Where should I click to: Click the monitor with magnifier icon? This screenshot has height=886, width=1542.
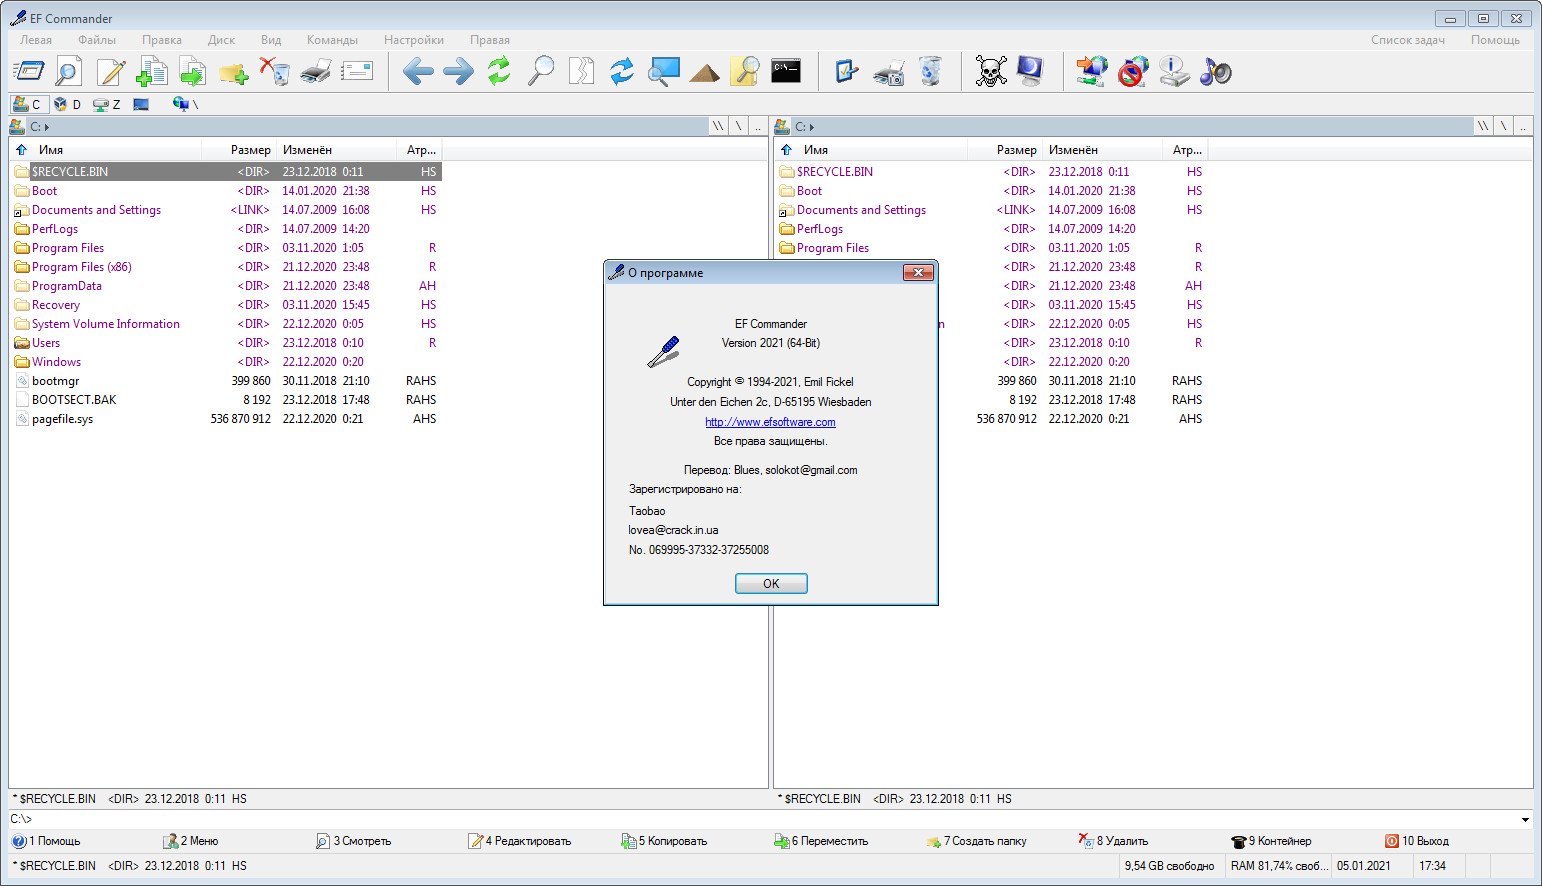(x=663, y=71)
